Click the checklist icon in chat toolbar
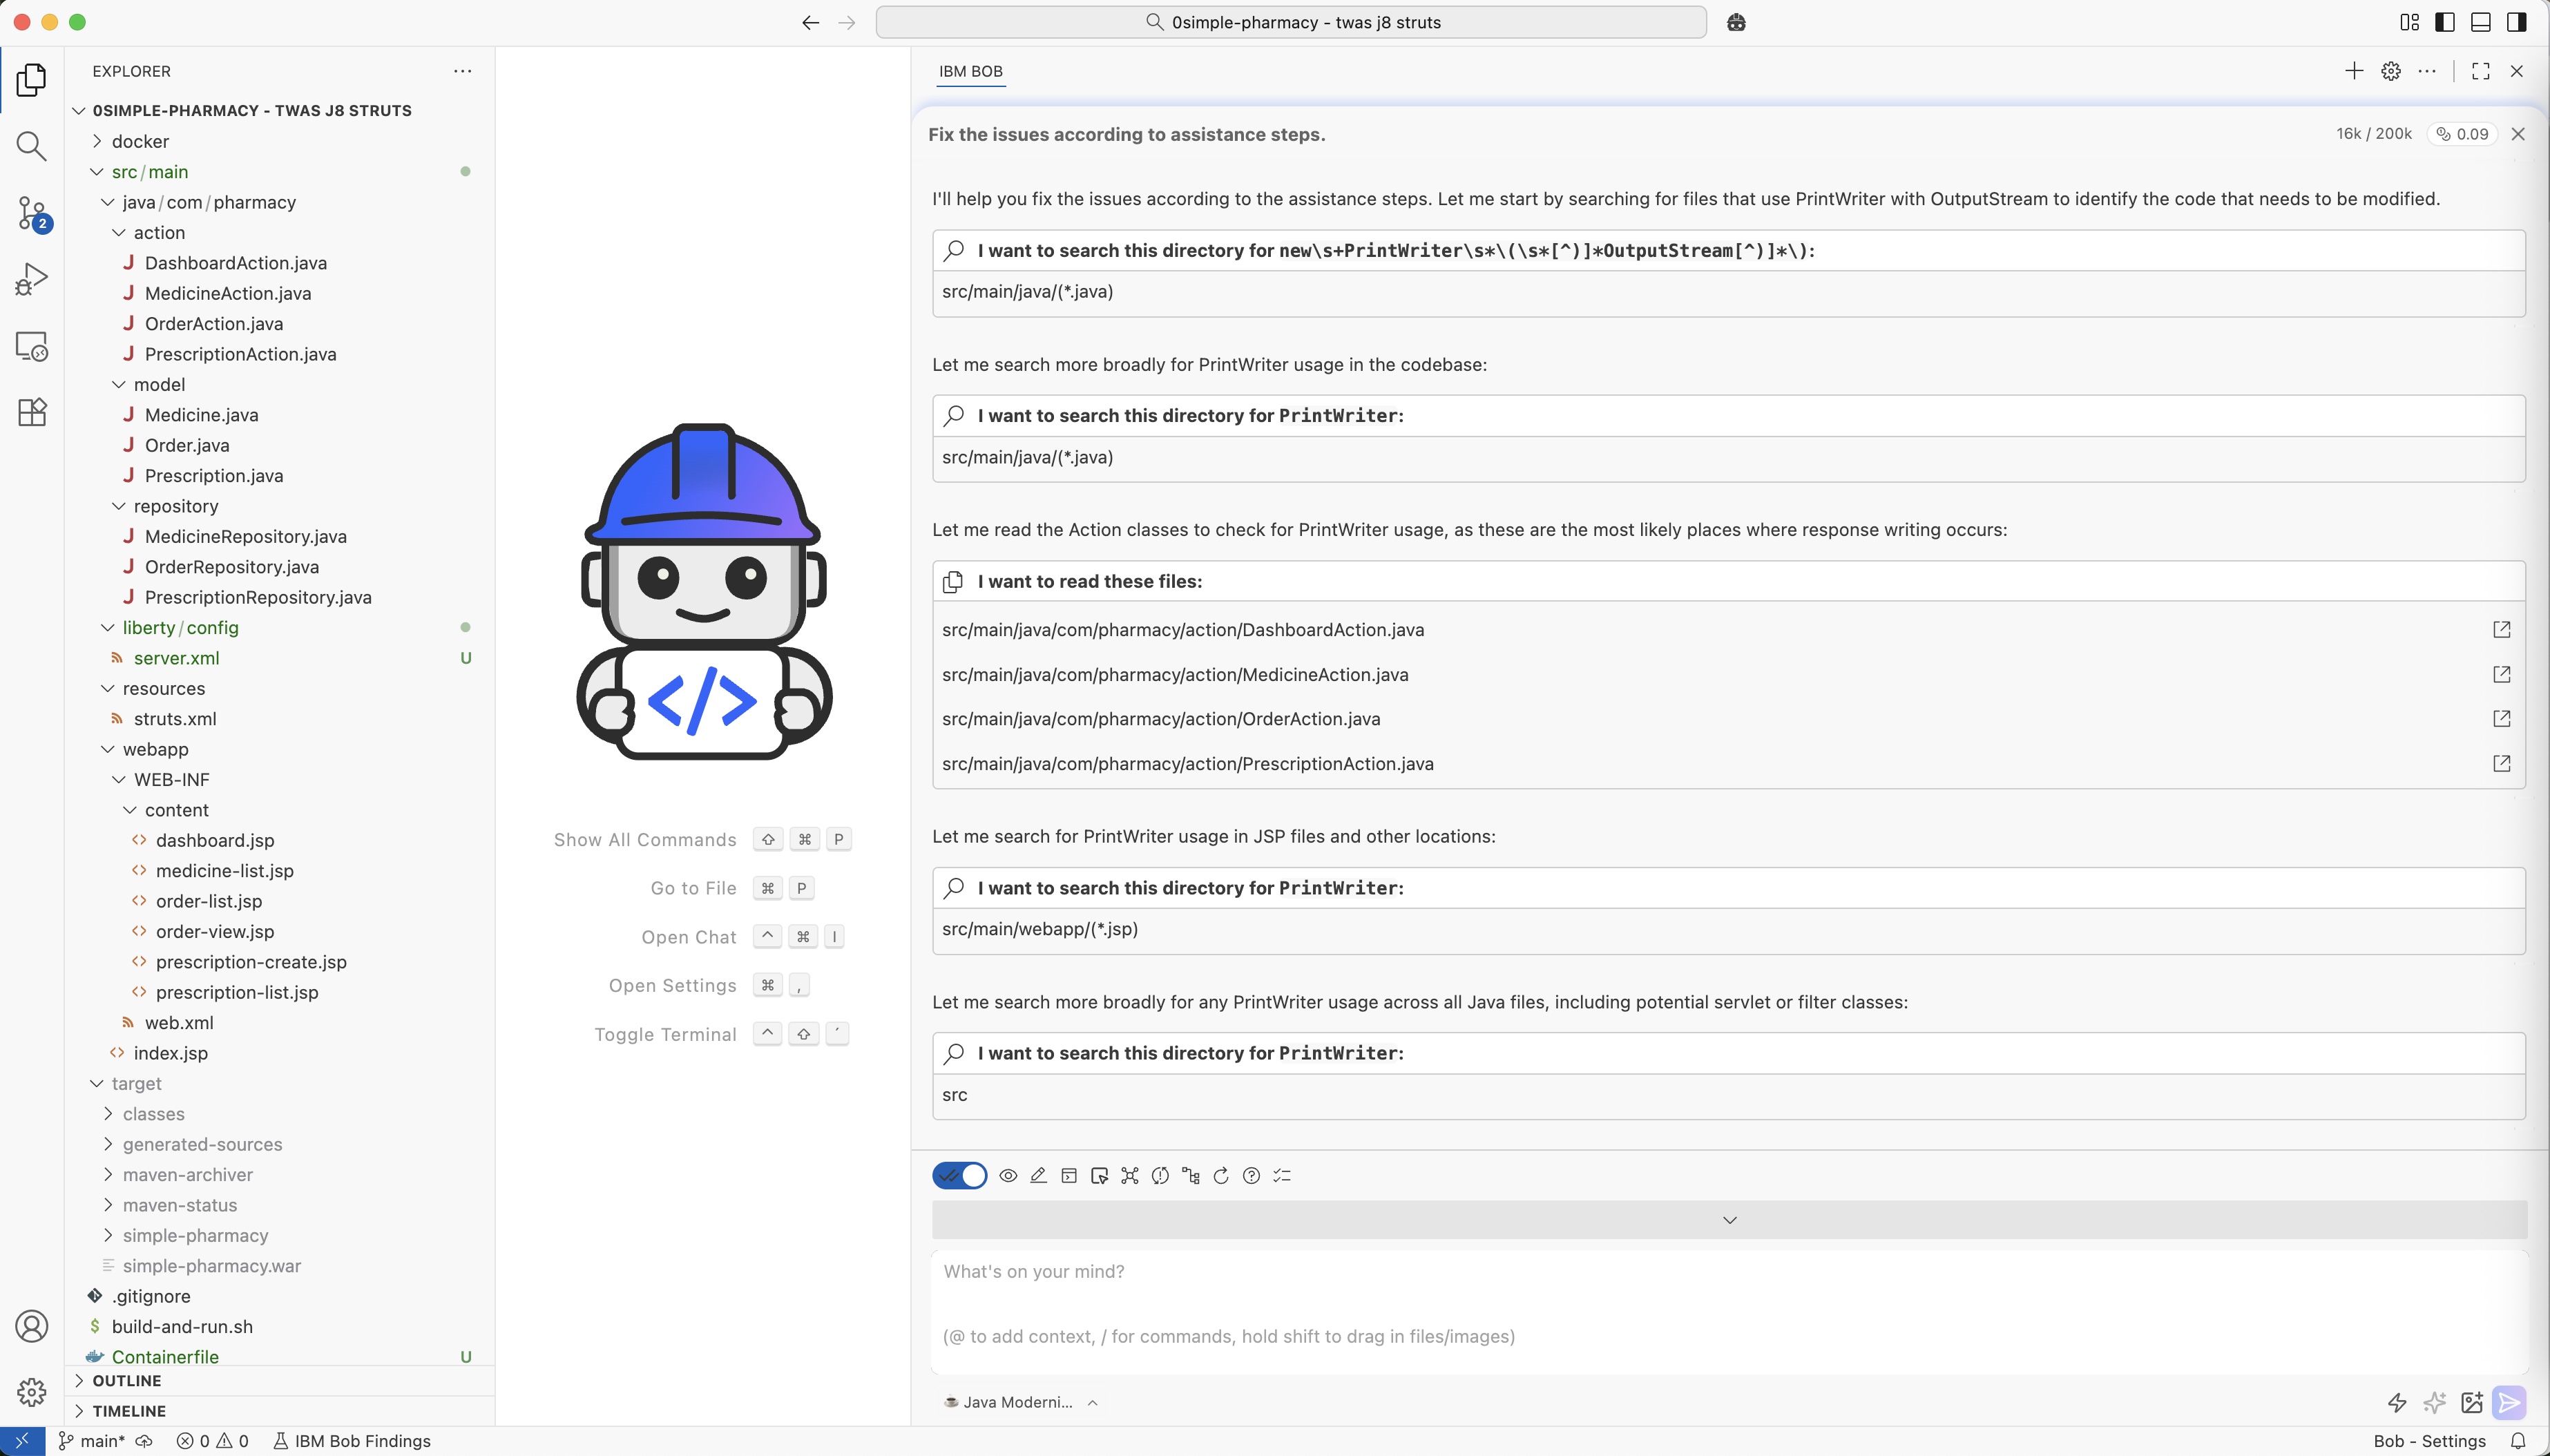 point(1282,1176)
